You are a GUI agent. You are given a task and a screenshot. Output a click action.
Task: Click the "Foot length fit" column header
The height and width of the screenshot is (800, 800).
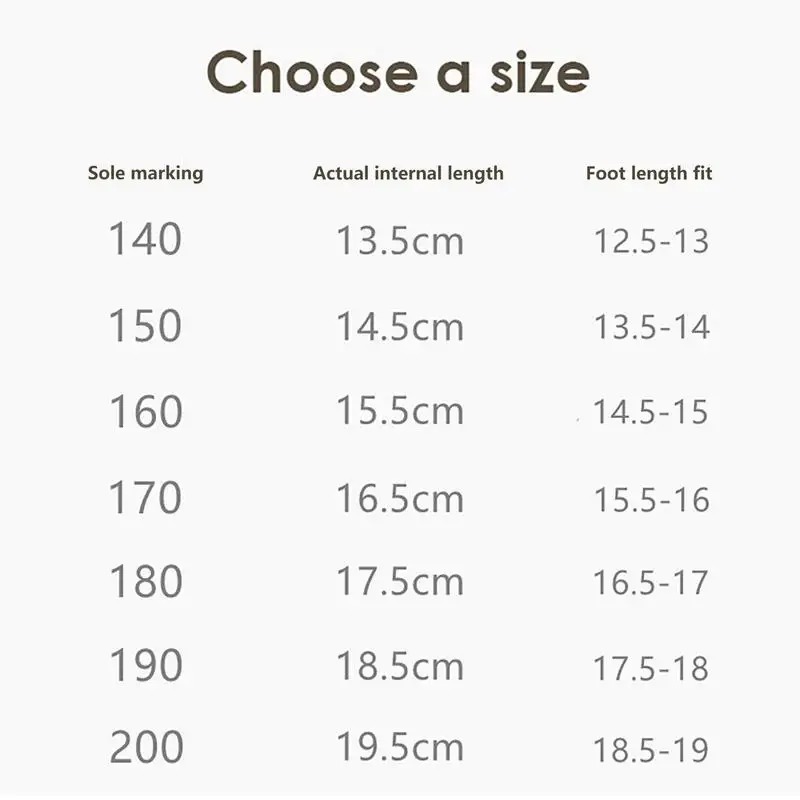[649, 173]
